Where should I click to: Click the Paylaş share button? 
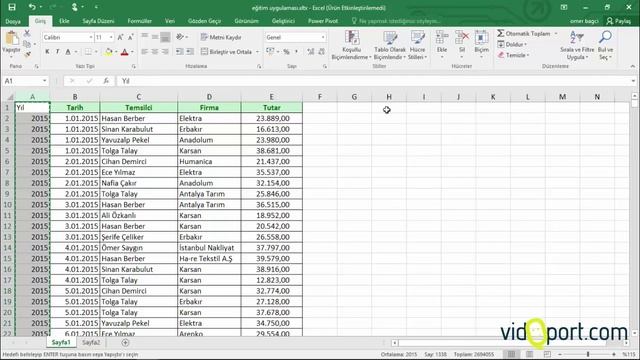point(618,21)
